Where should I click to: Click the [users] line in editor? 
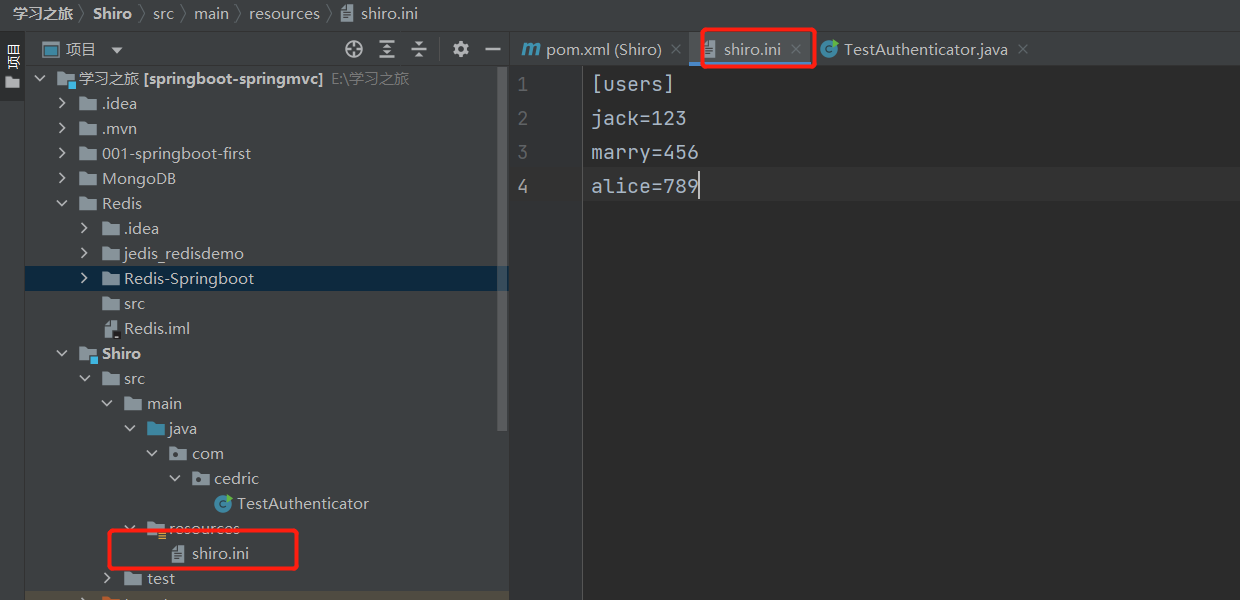(633, 84)
